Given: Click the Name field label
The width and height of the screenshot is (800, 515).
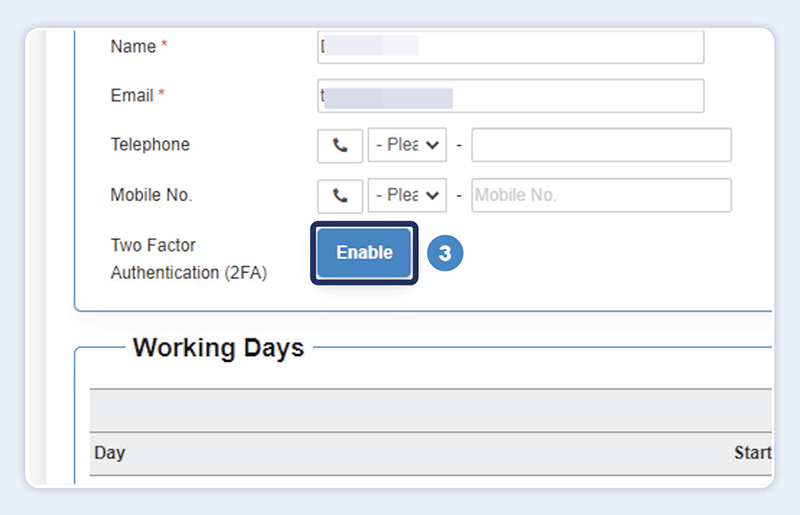Looking at the screenshot, I should (133, 47).
